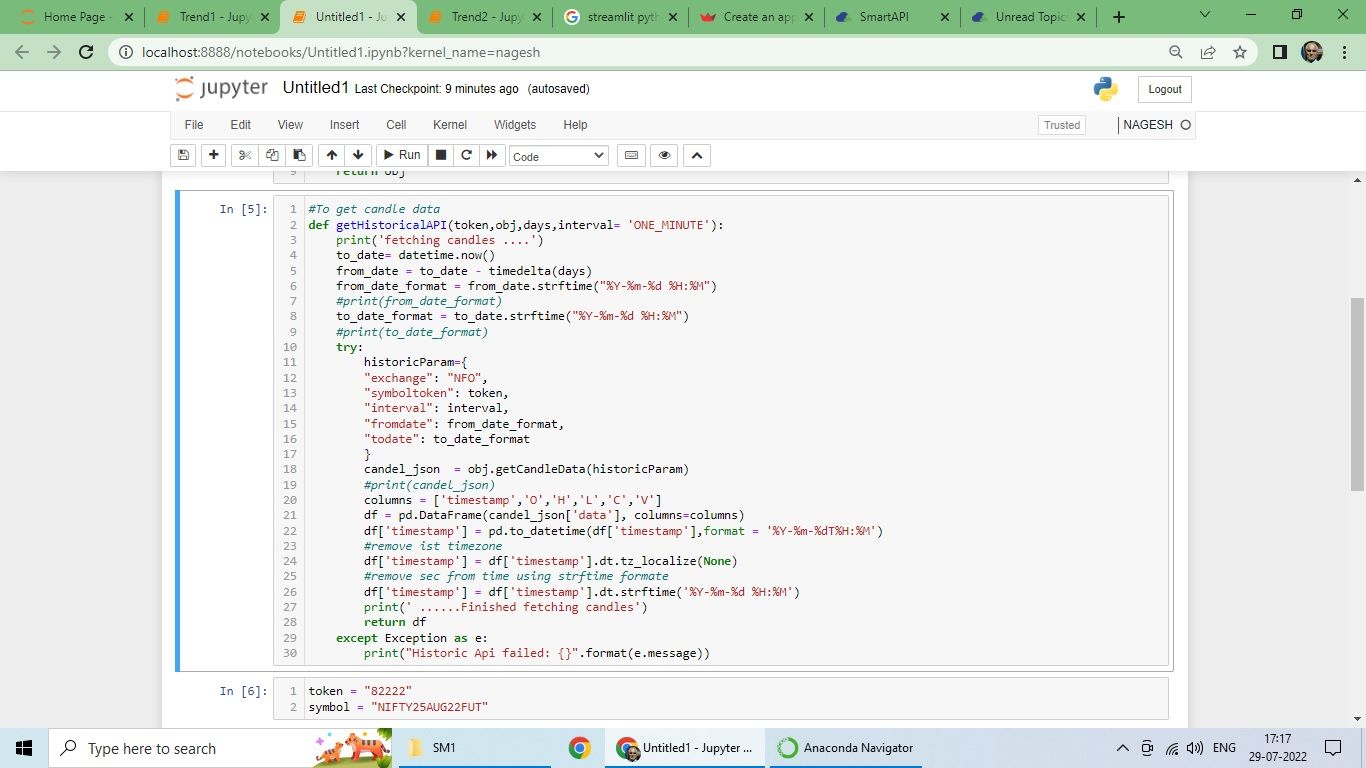Interrupt the kernel with stop icon
The height and width of the screenshot is (768, 1366).
pyautogui.click(x=440, y=155)
